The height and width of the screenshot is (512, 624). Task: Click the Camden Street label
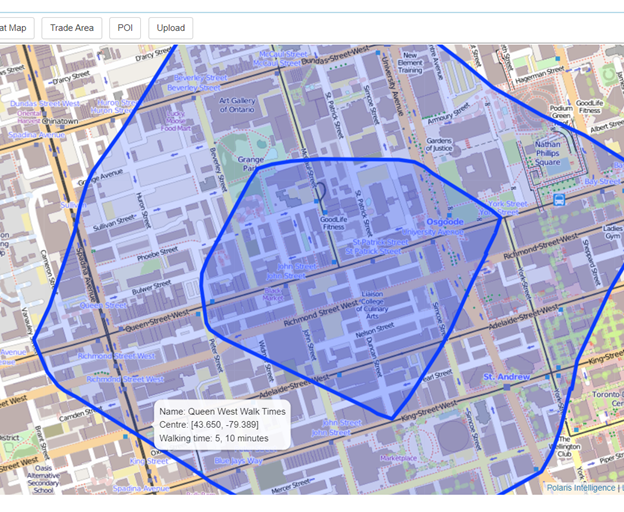coord(80,415)
